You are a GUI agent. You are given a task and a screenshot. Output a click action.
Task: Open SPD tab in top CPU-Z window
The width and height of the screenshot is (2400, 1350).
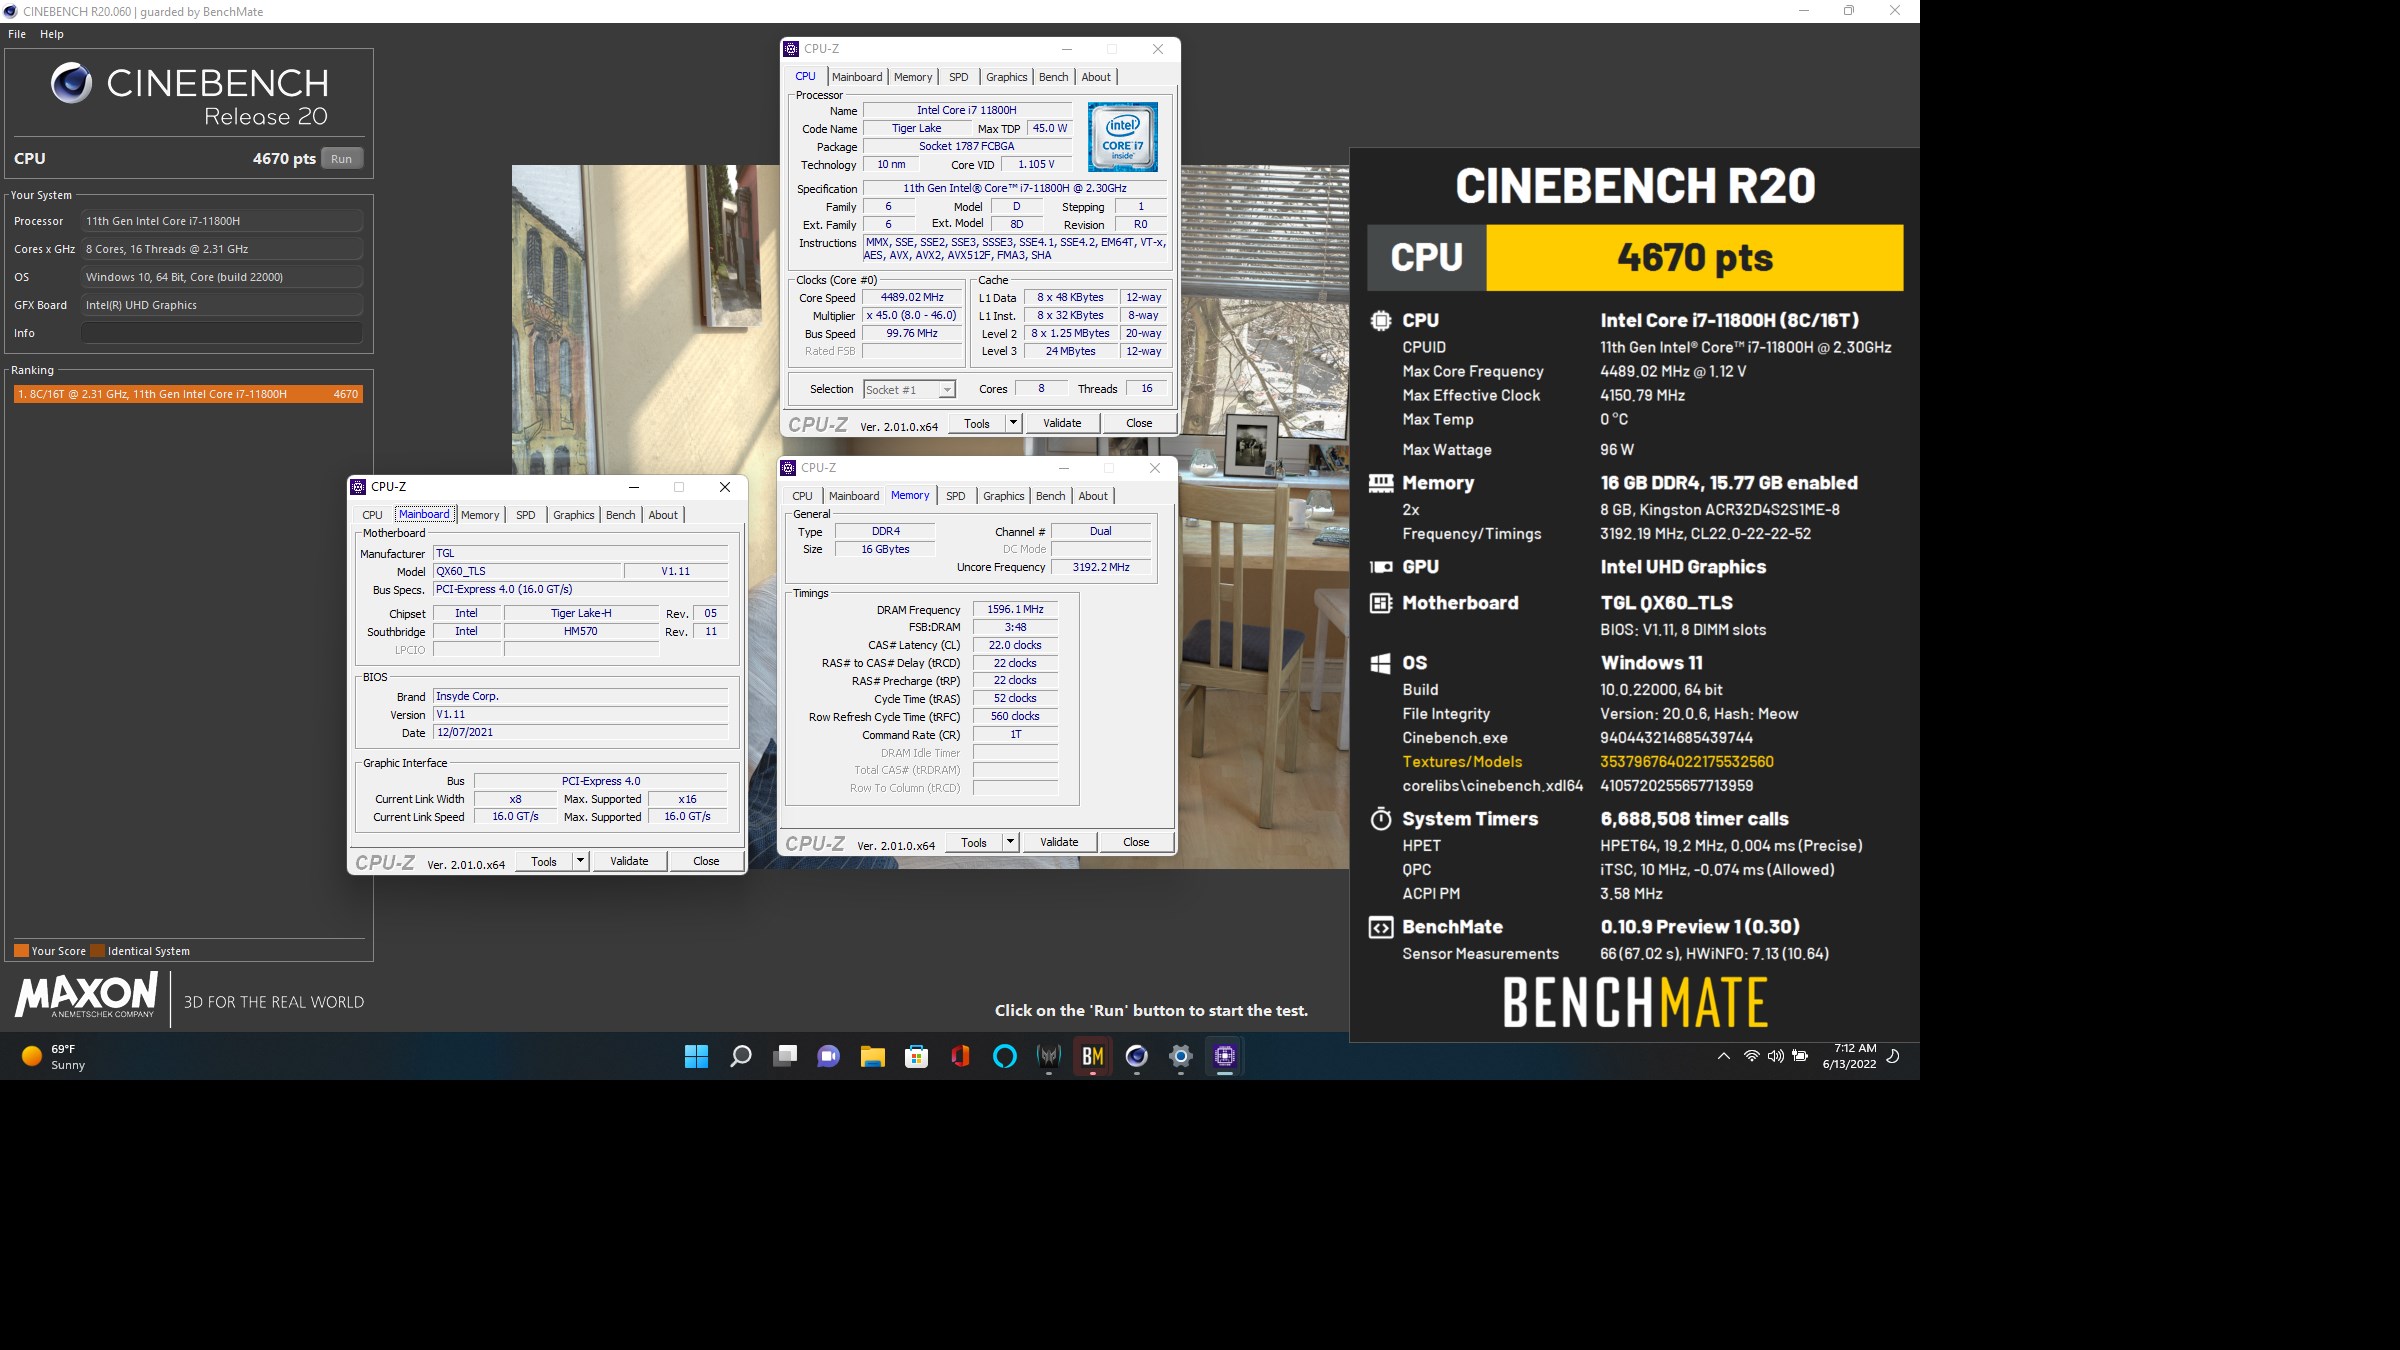(958, 77)
